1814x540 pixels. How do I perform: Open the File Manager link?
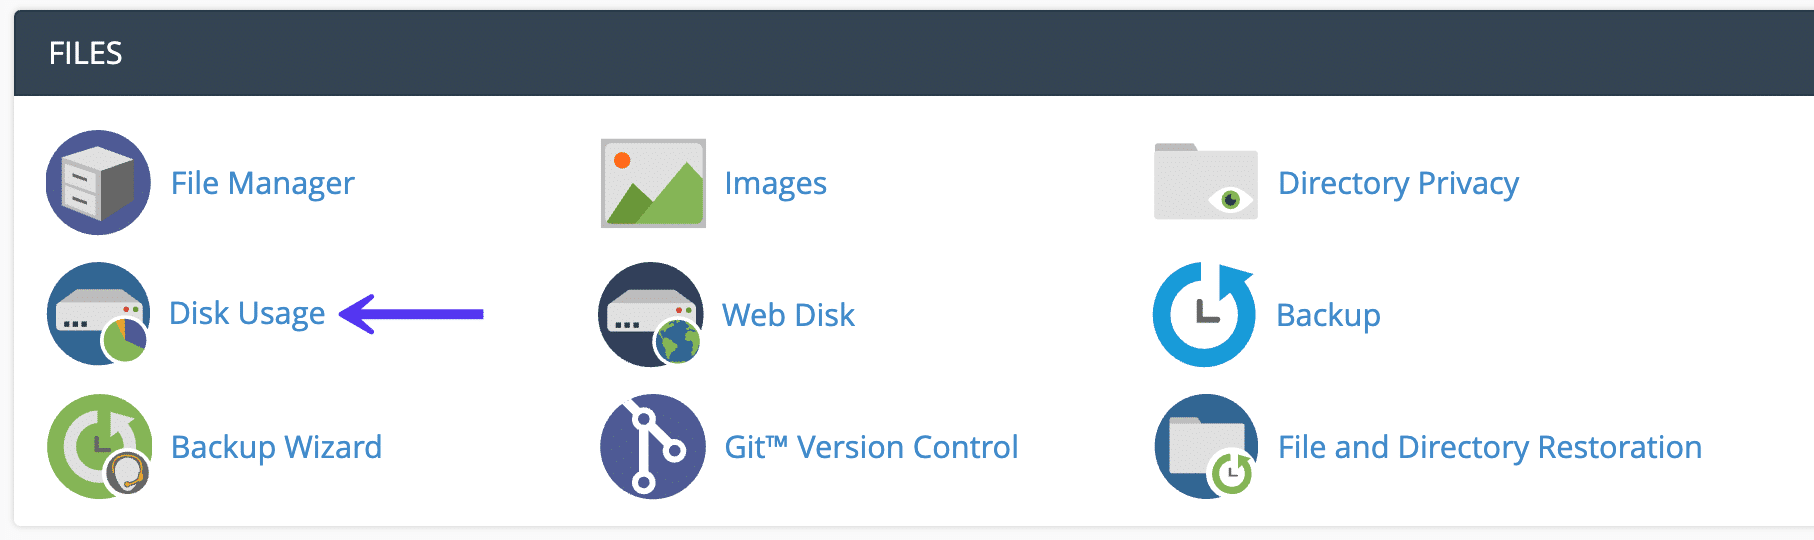(x=262, y=183)
